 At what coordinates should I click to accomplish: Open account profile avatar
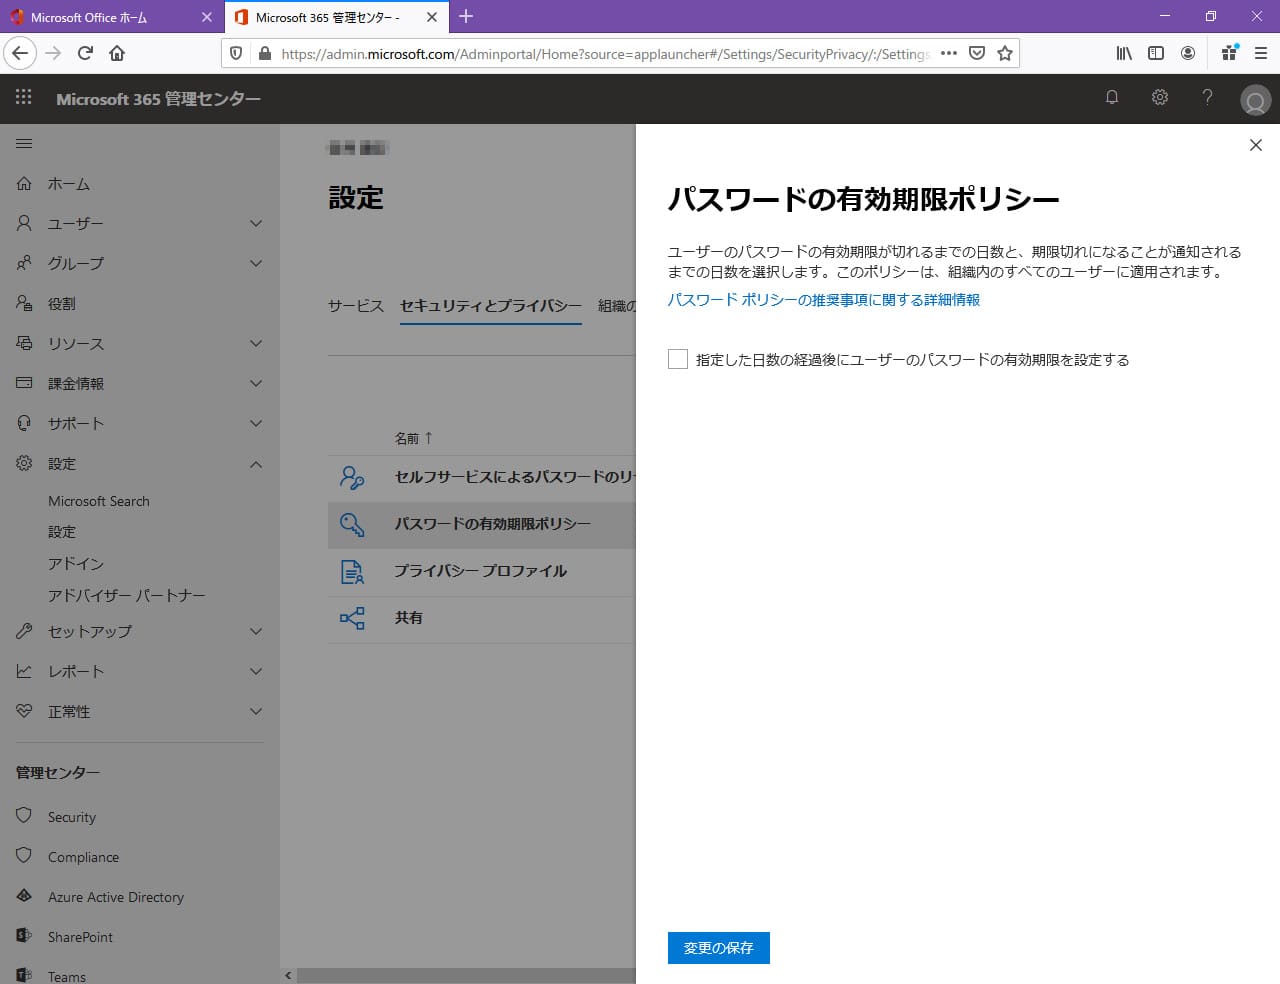pos(1255,100)
